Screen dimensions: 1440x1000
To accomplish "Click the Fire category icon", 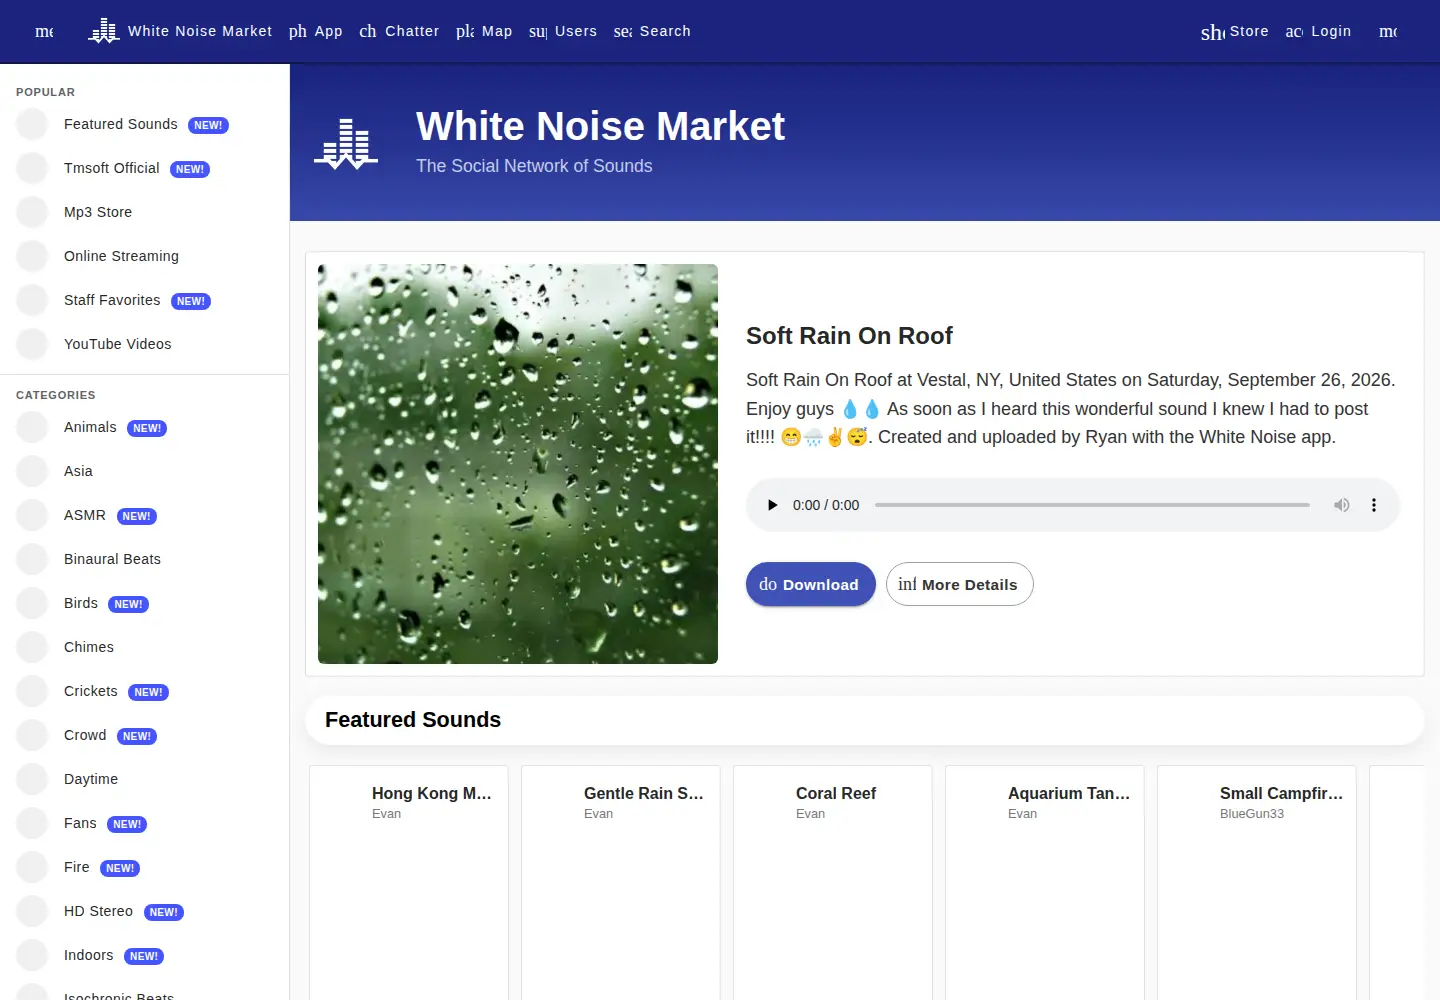I will click(32, 867).
